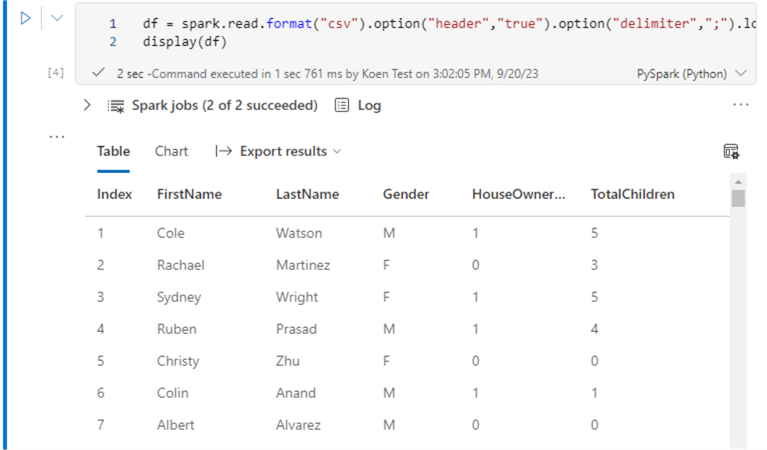The height and width of the screenshot is (450, 767).
Task: Click the table settings icon
Action: [x=731, y=151]
